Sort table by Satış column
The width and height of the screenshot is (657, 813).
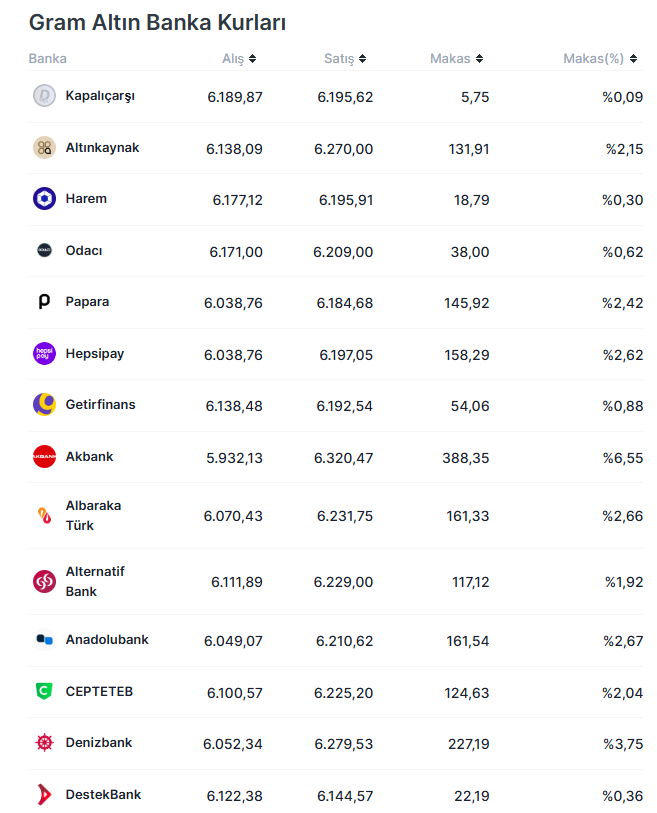click(x=345, y=59)
